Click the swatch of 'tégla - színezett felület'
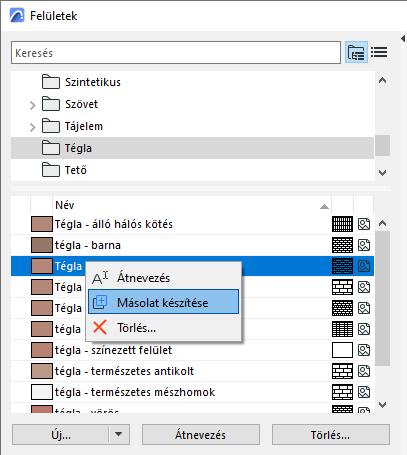Image resolution: width=407 pixels, height=455 pixels. tap(42, 350)
